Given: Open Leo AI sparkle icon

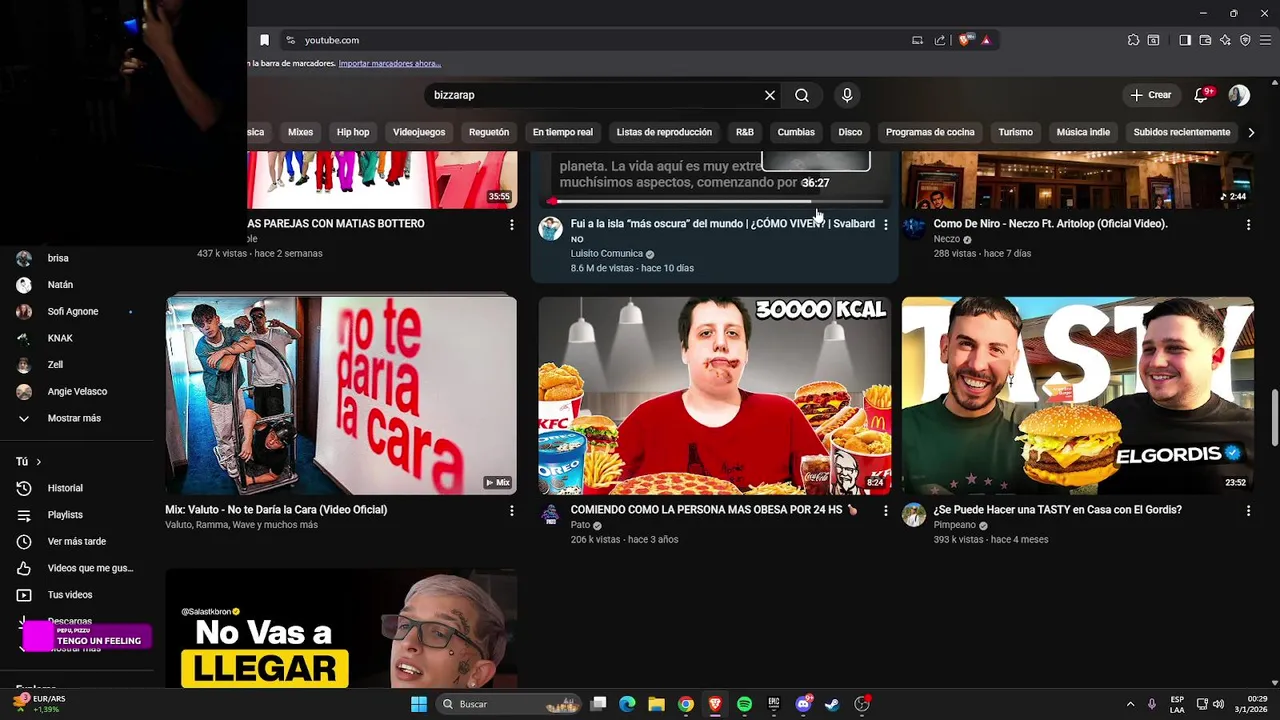Looking at the screenshot, I should 1225,40.
